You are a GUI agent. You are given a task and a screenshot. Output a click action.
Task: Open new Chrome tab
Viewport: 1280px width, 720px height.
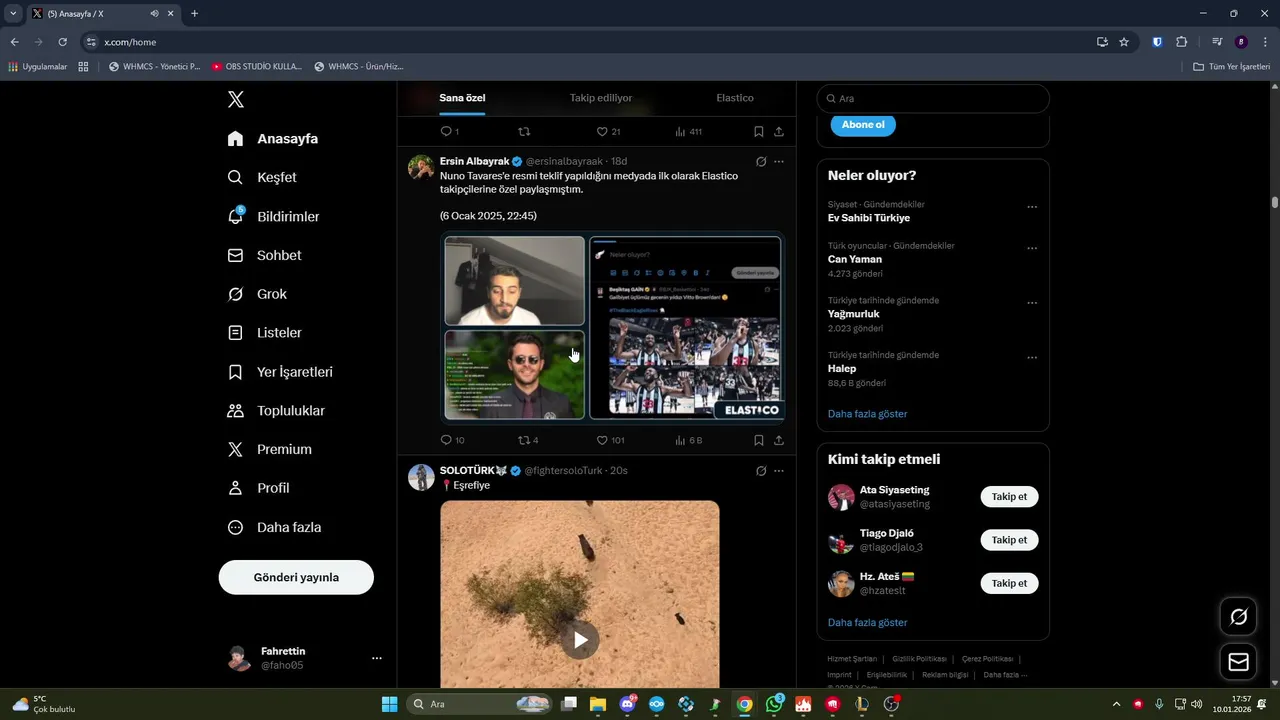coord(194,13)
